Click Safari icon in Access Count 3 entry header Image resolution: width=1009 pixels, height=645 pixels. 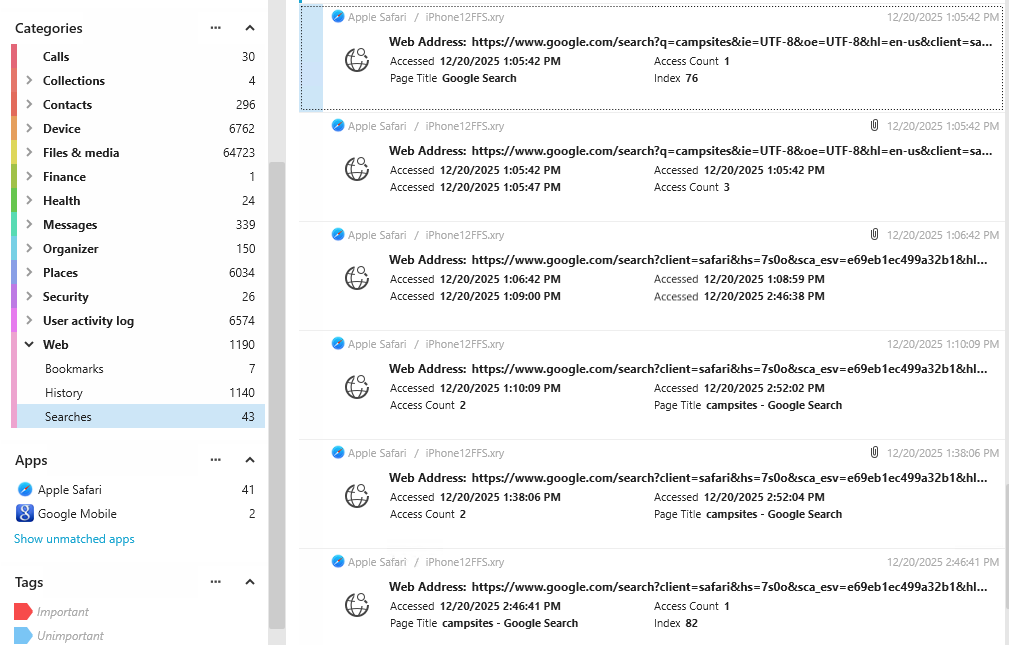[x=338, y=125]
